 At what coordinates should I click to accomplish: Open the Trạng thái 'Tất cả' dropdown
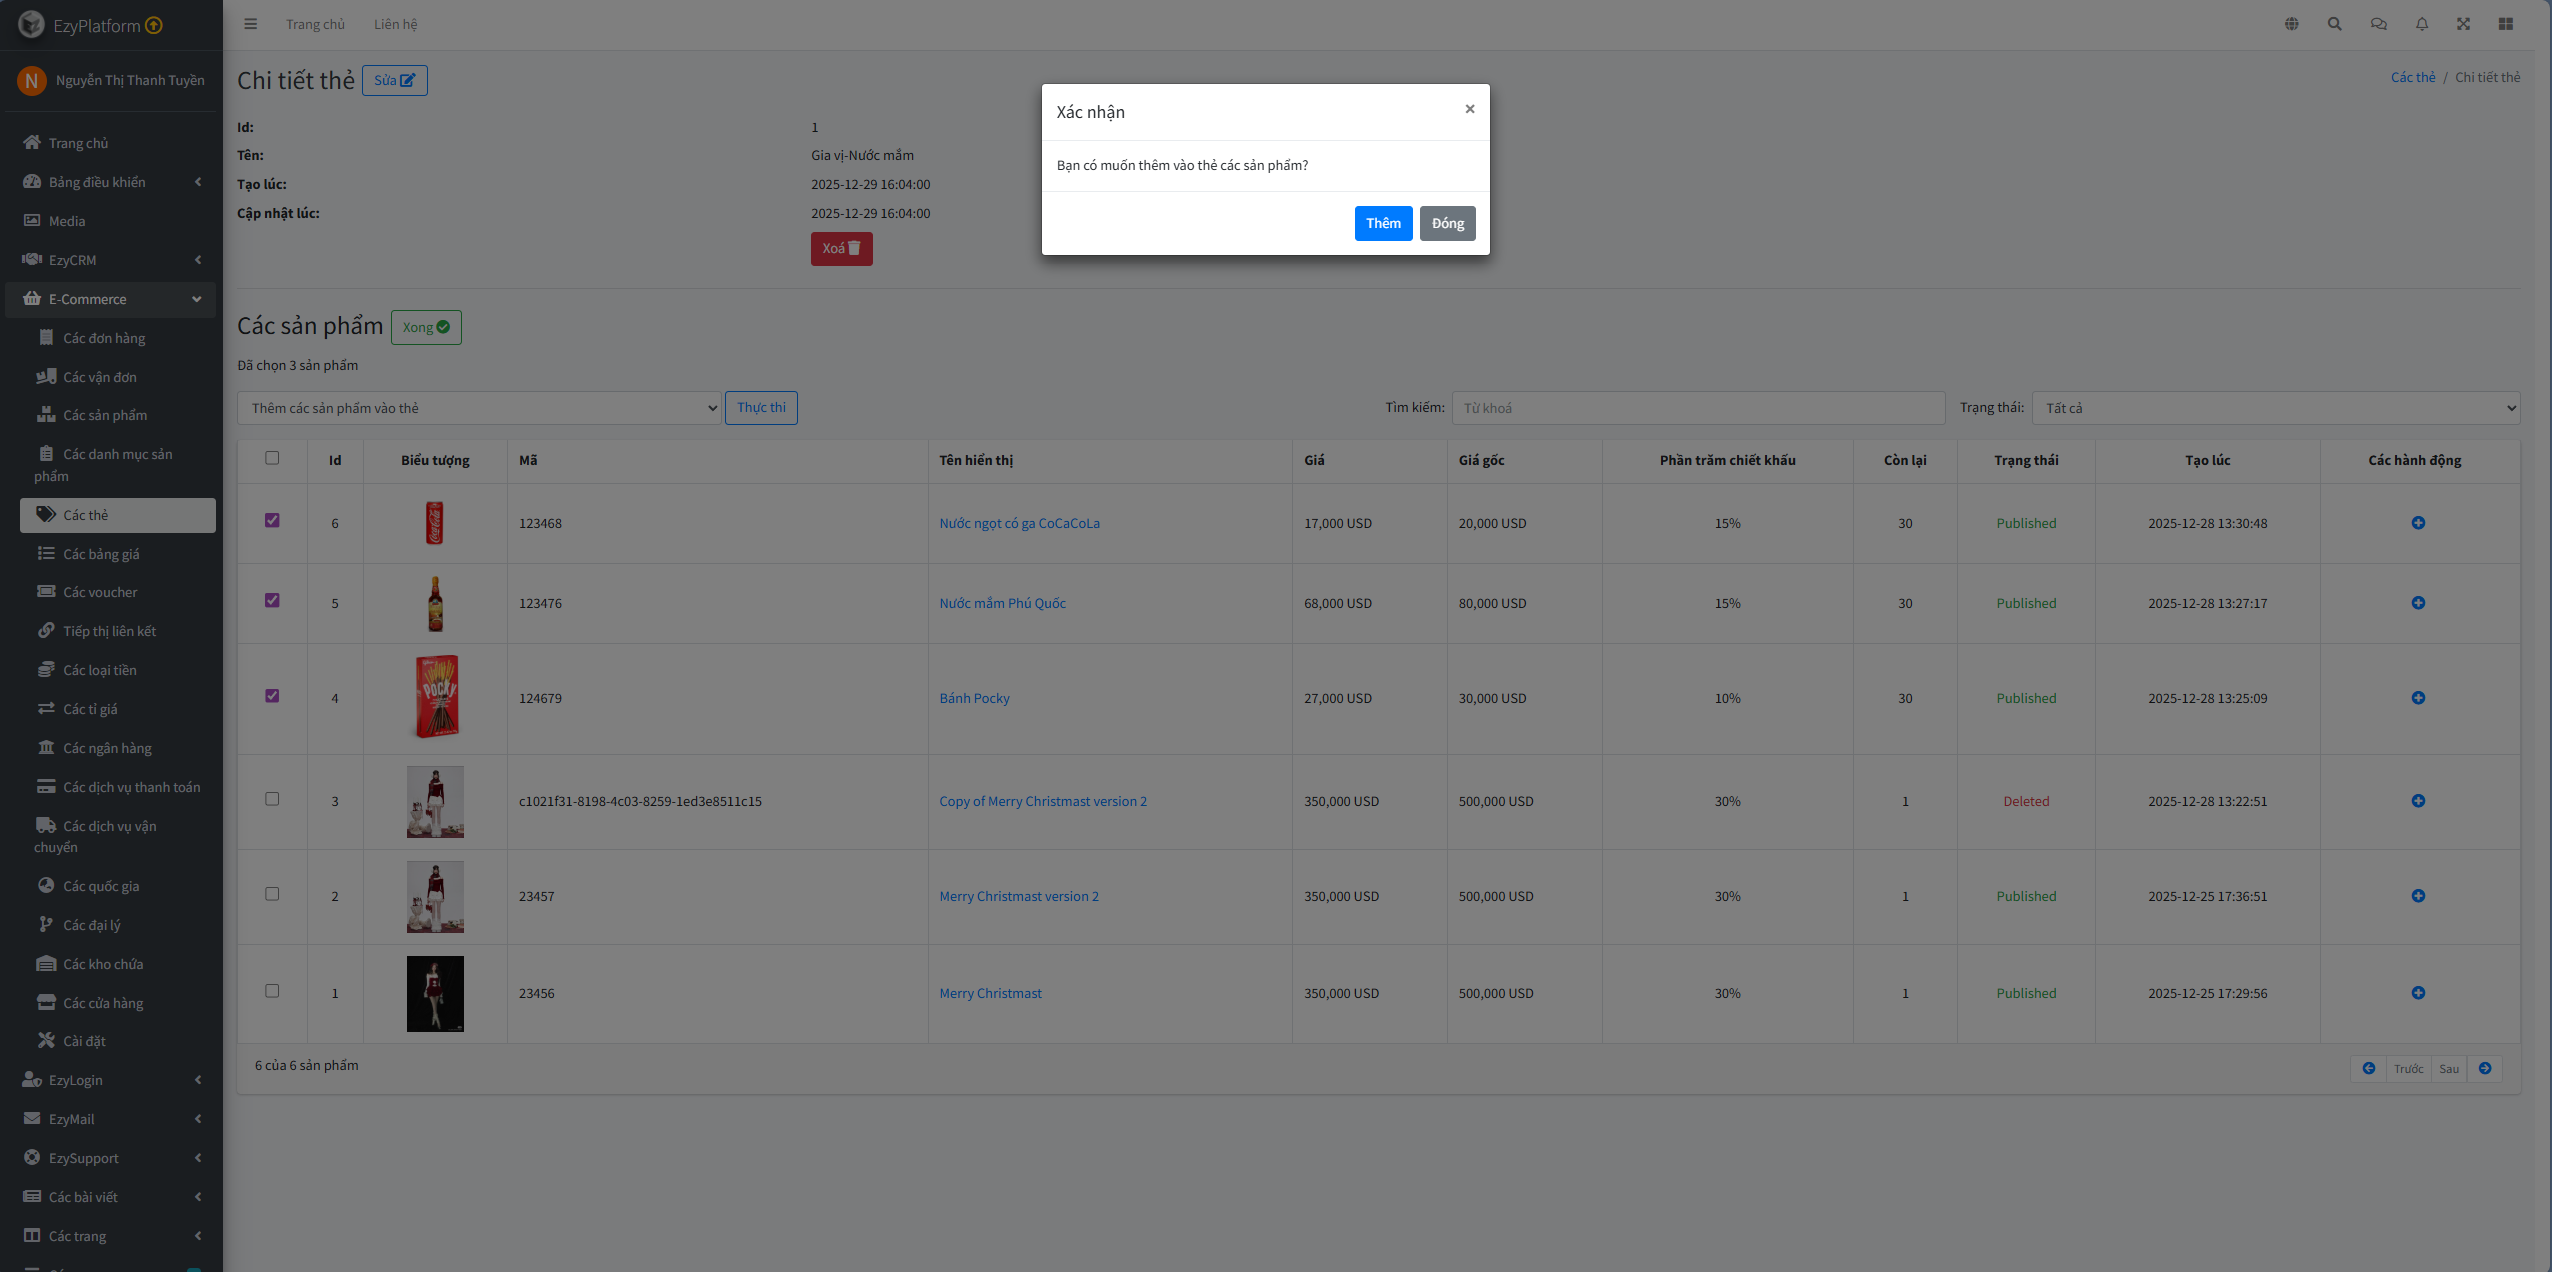coord(2275,408)
